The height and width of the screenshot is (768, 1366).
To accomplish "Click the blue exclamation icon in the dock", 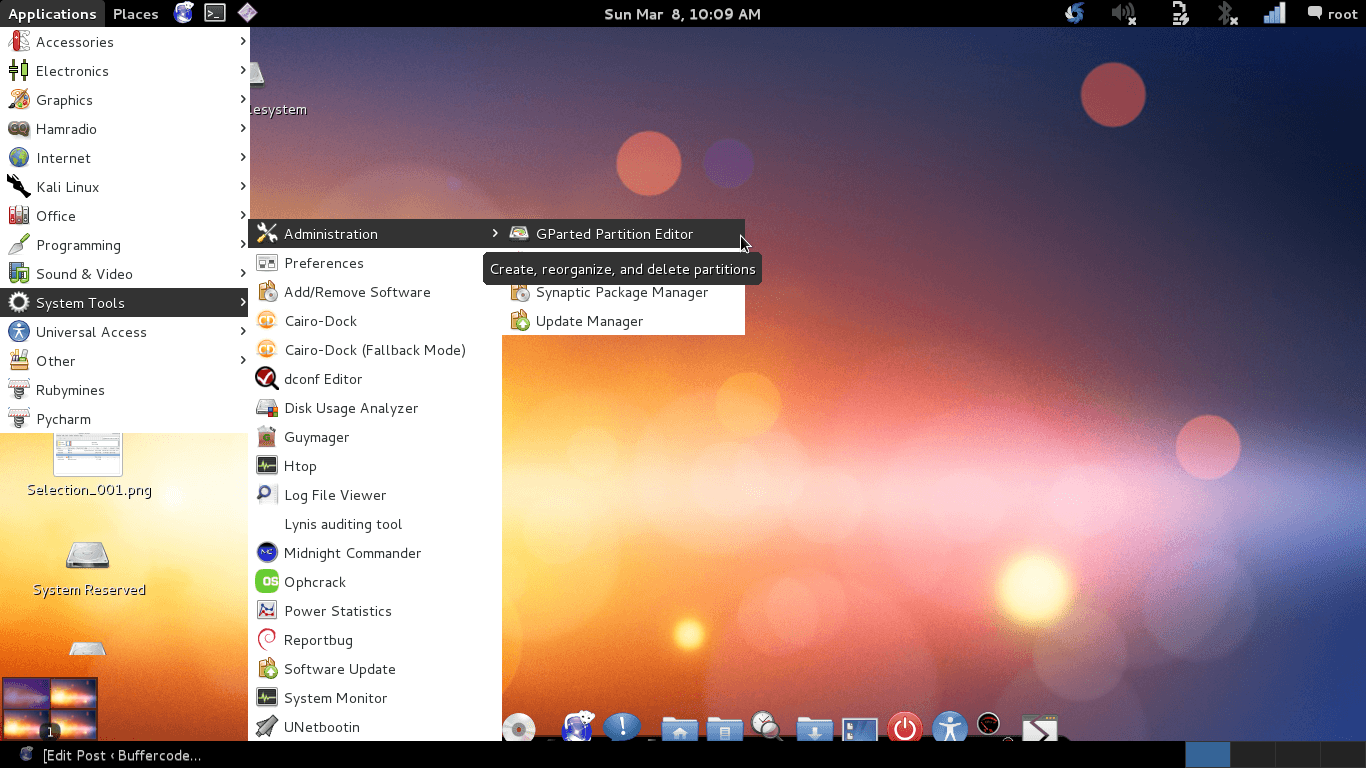I will (x=622, y=727).
